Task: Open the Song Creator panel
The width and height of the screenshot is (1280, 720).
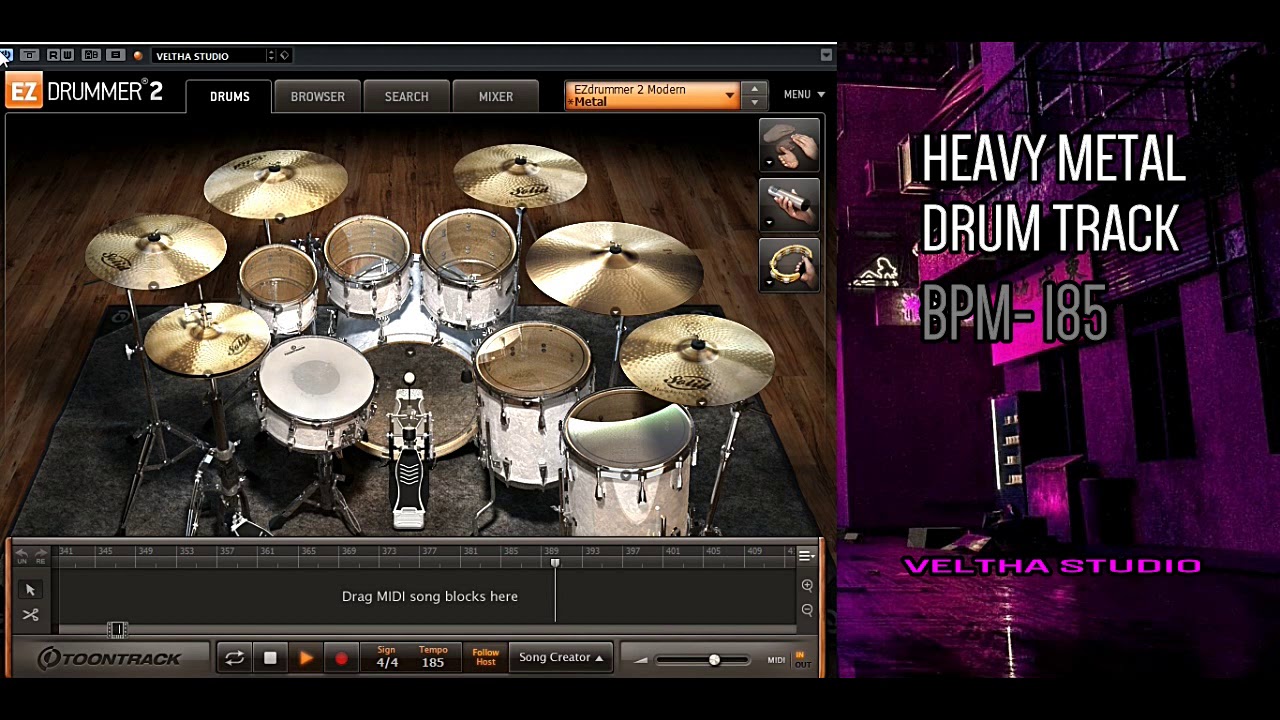Action: tap(560, 657)
